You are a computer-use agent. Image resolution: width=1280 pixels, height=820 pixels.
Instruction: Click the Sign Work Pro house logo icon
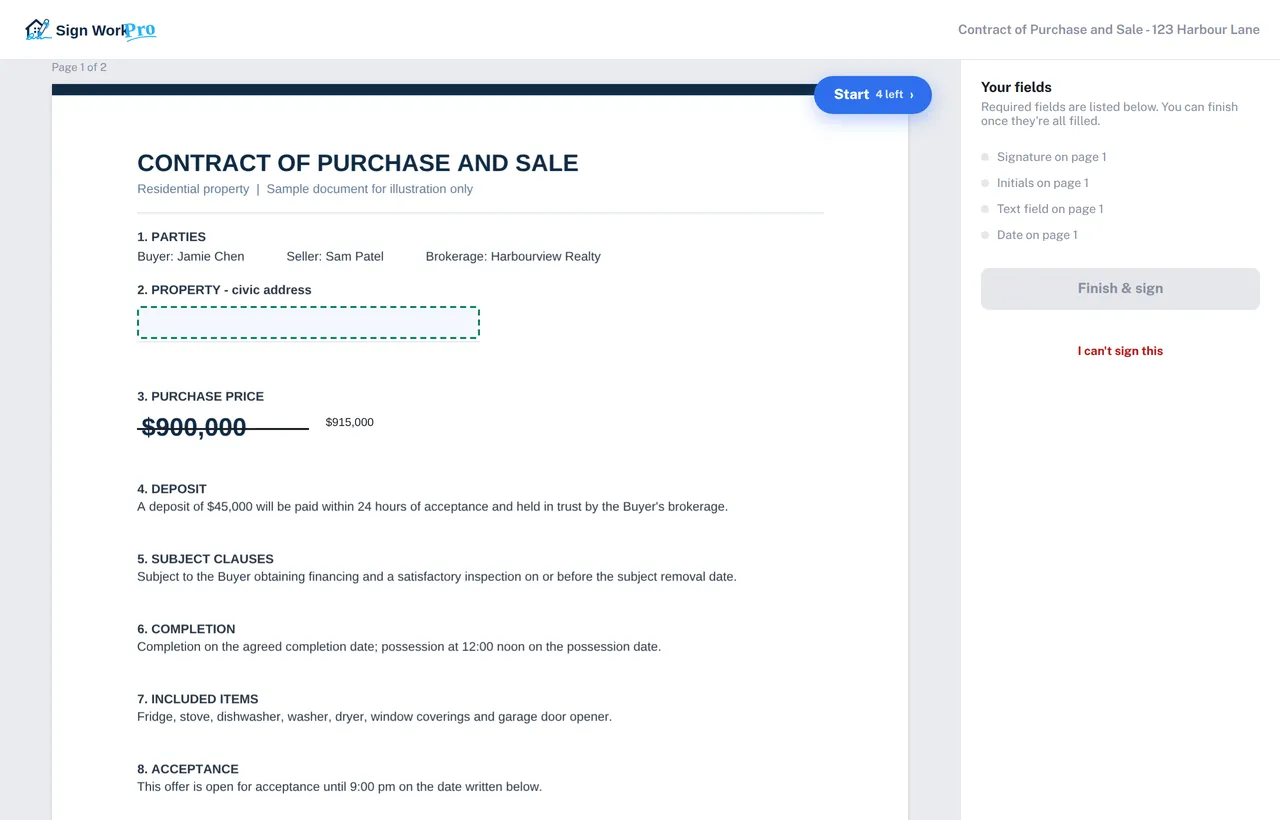tap(37, 29)
